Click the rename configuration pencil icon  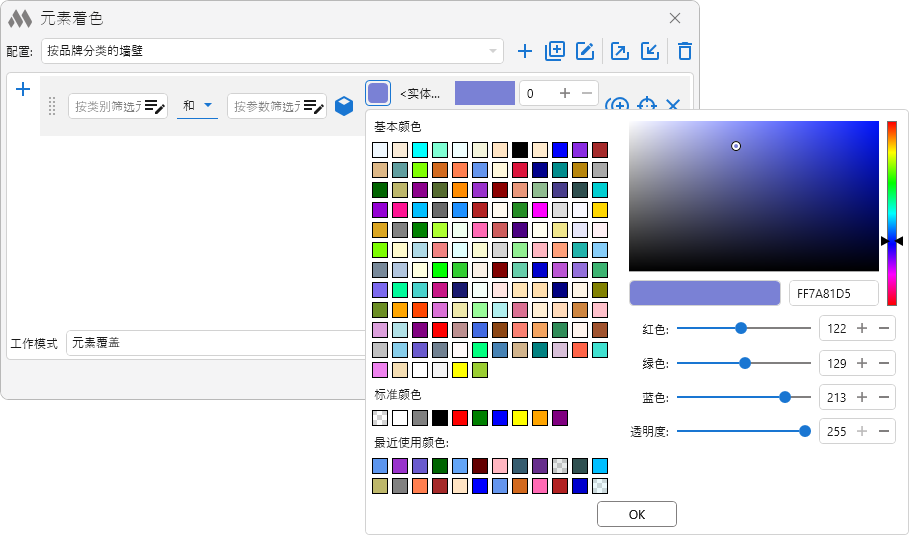click(x=585, y=51)
